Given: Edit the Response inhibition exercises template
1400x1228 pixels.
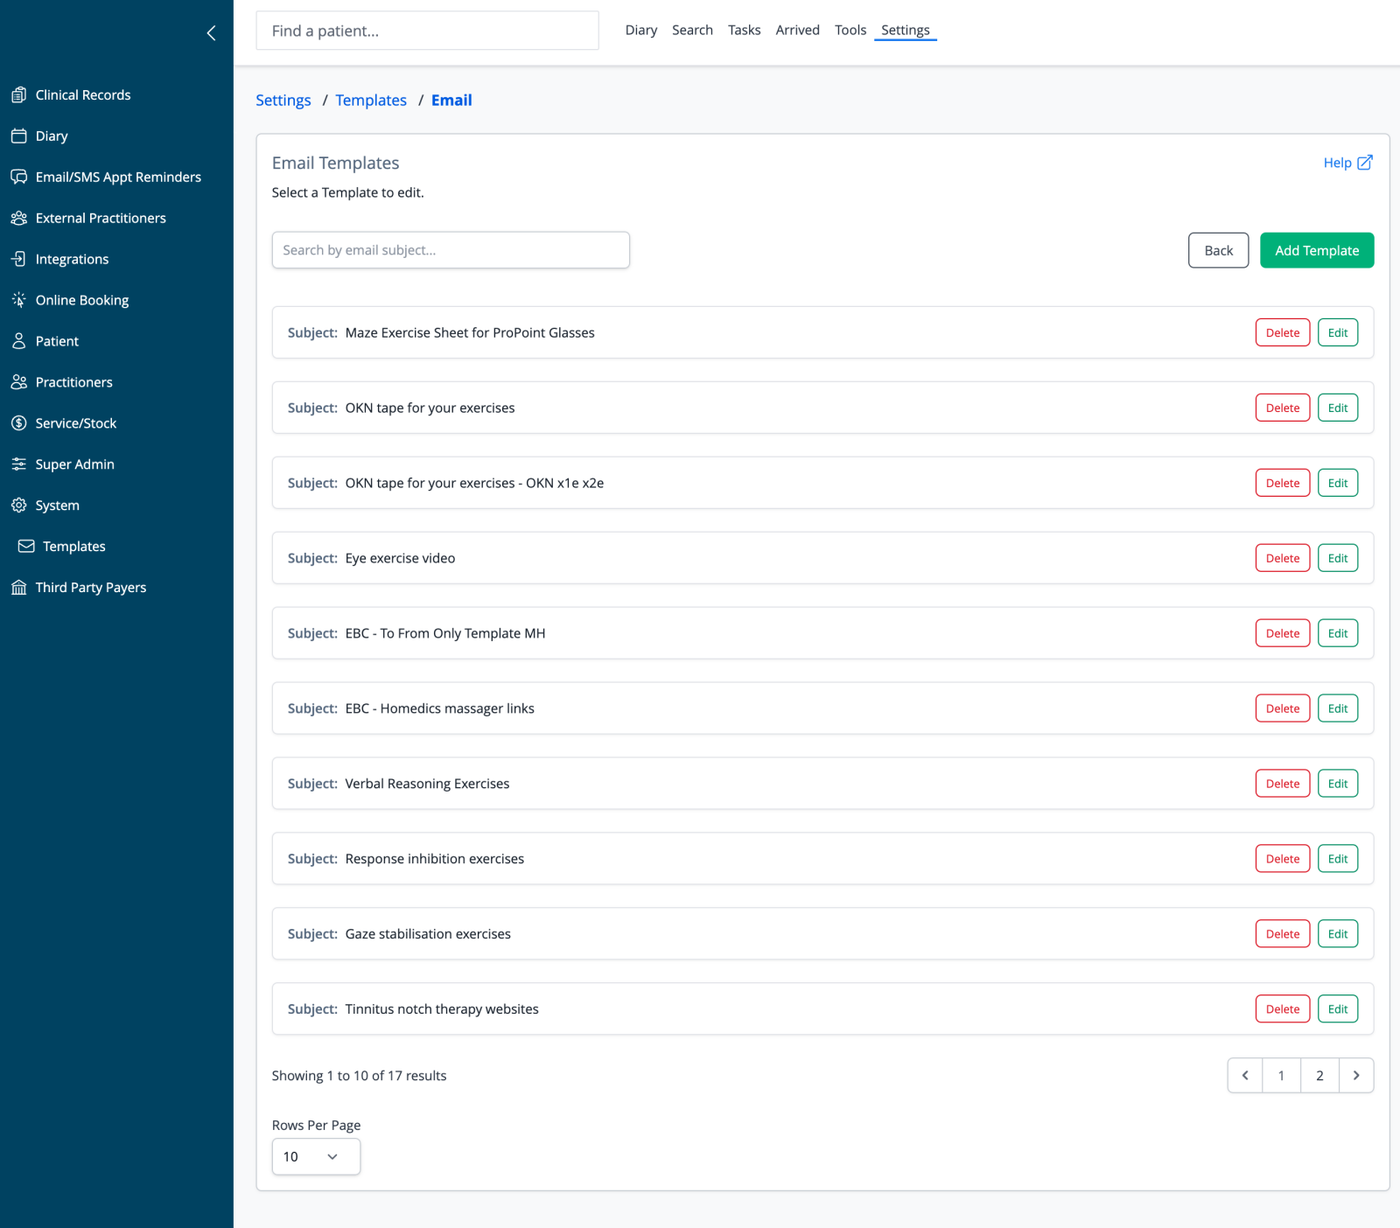Looking at the screenshot, I should 1338,859.
